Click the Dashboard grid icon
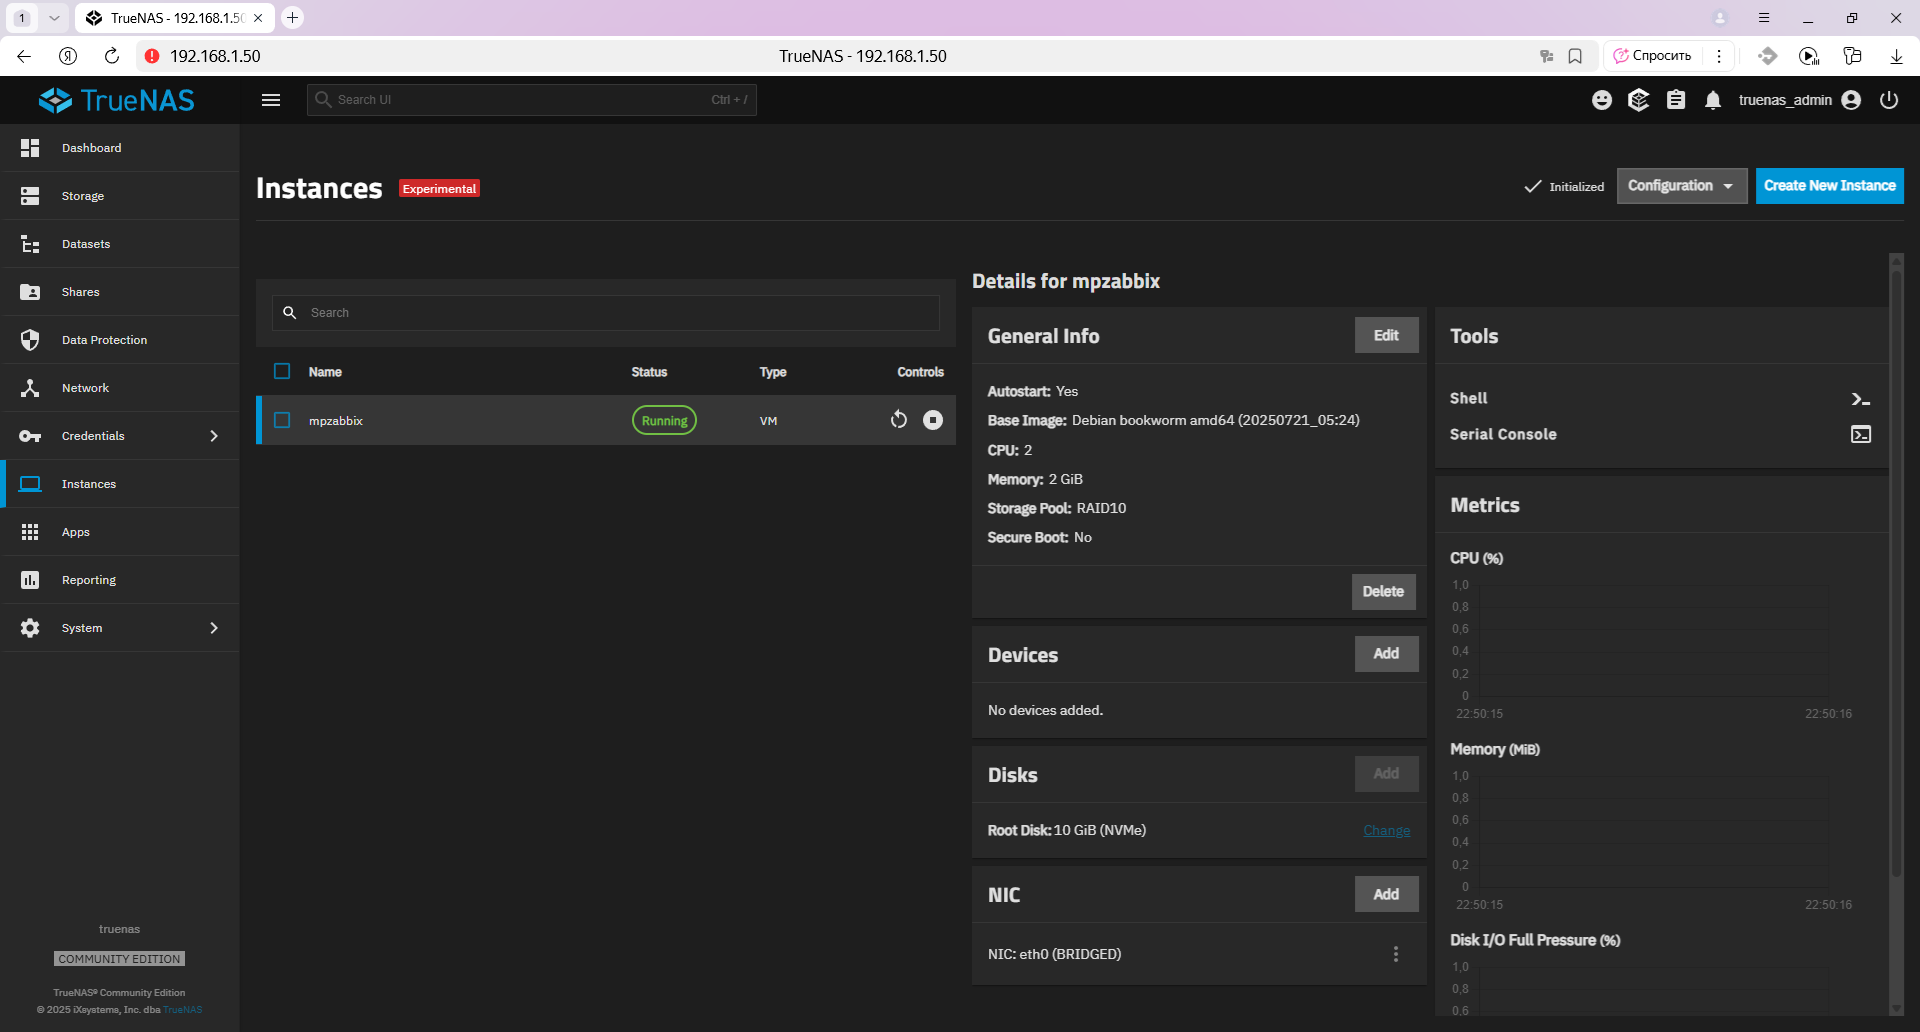 pyautogui.click(x=30, y=148)
